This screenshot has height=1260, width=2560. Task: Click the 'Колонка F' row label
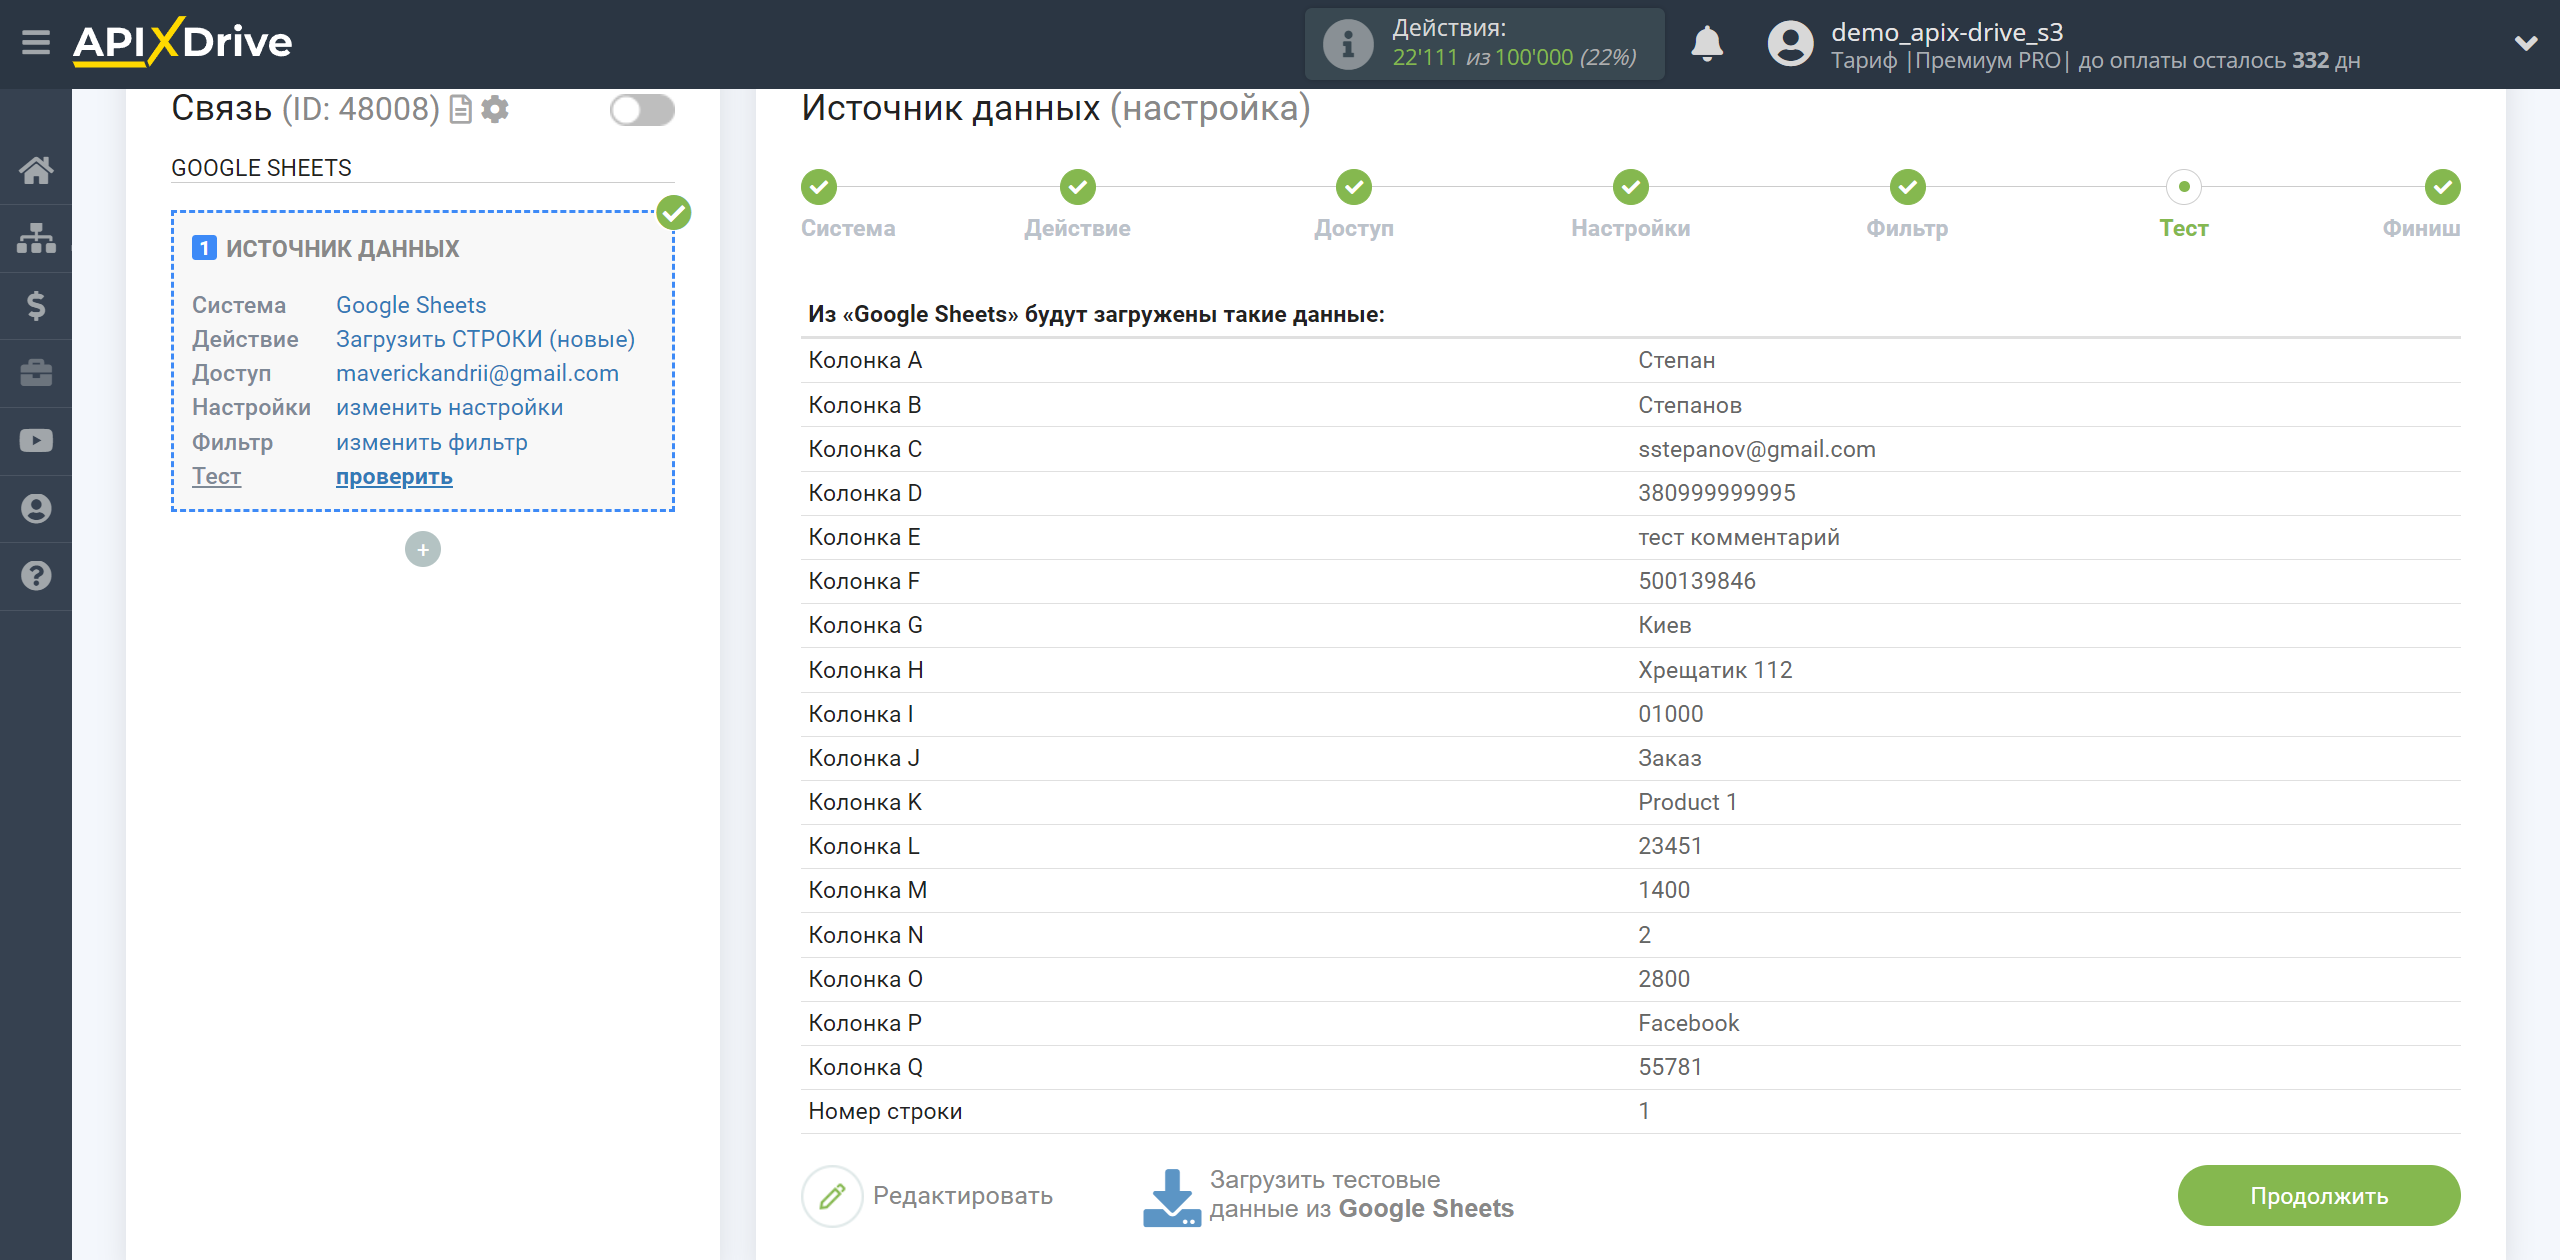click(x=864, y=581)
